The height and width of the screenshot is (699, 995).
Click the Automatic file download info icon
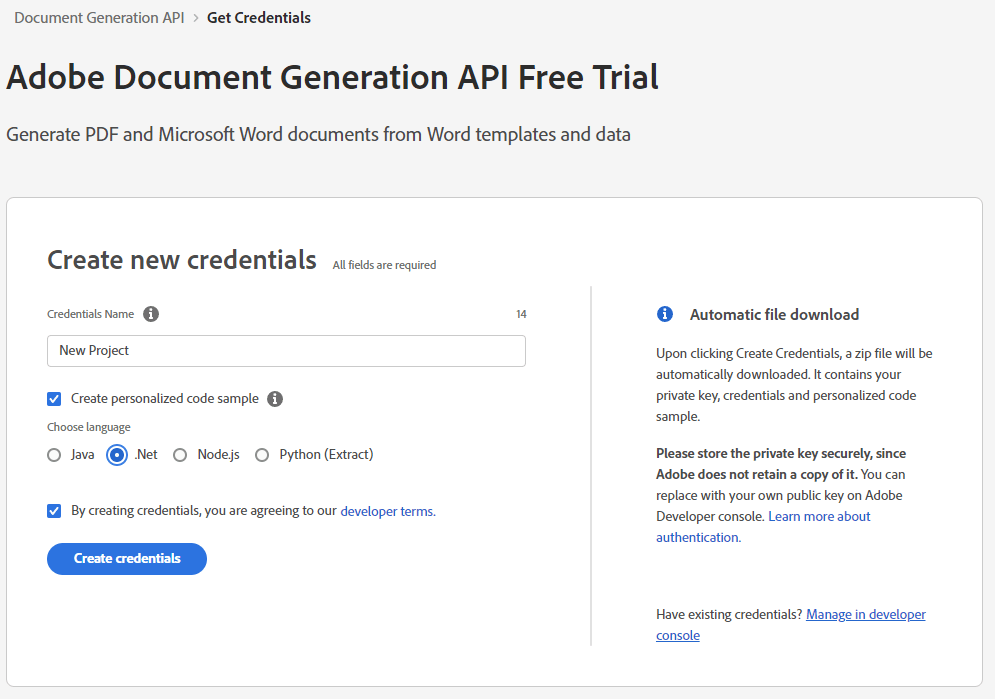(x=664, y=314)
